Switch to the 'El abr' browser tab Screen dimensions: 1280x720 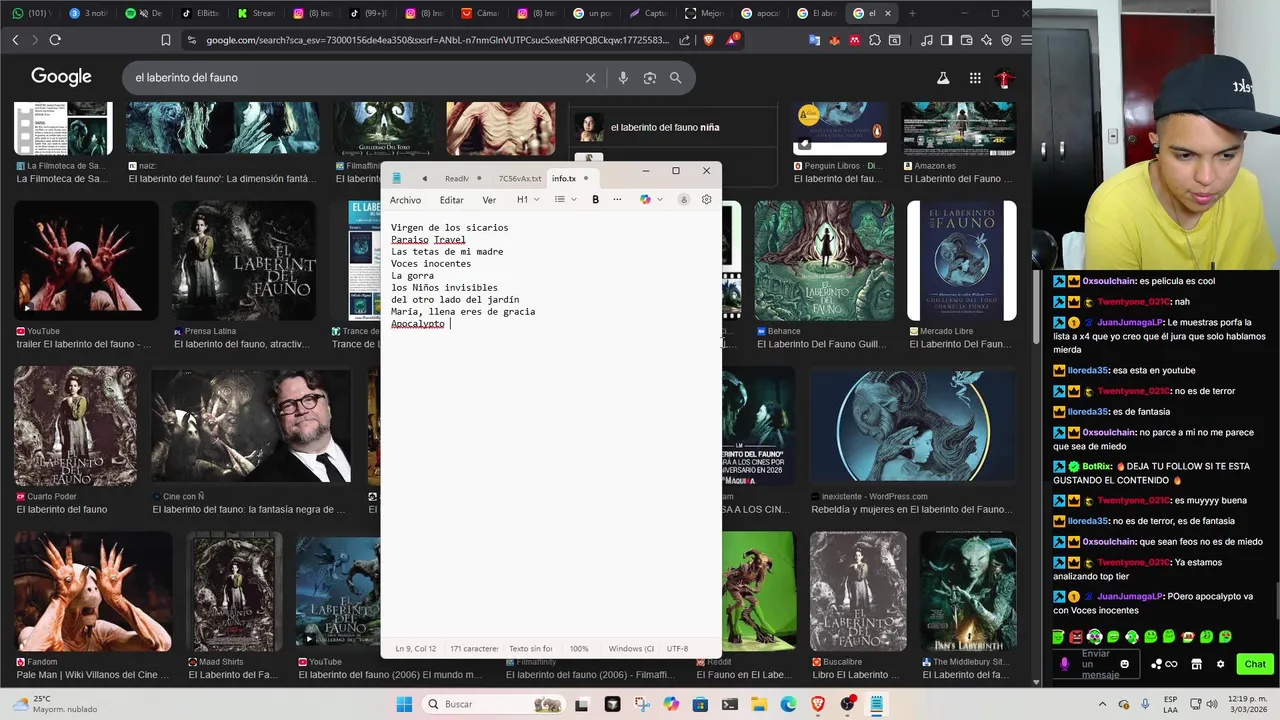click(817, 13)
